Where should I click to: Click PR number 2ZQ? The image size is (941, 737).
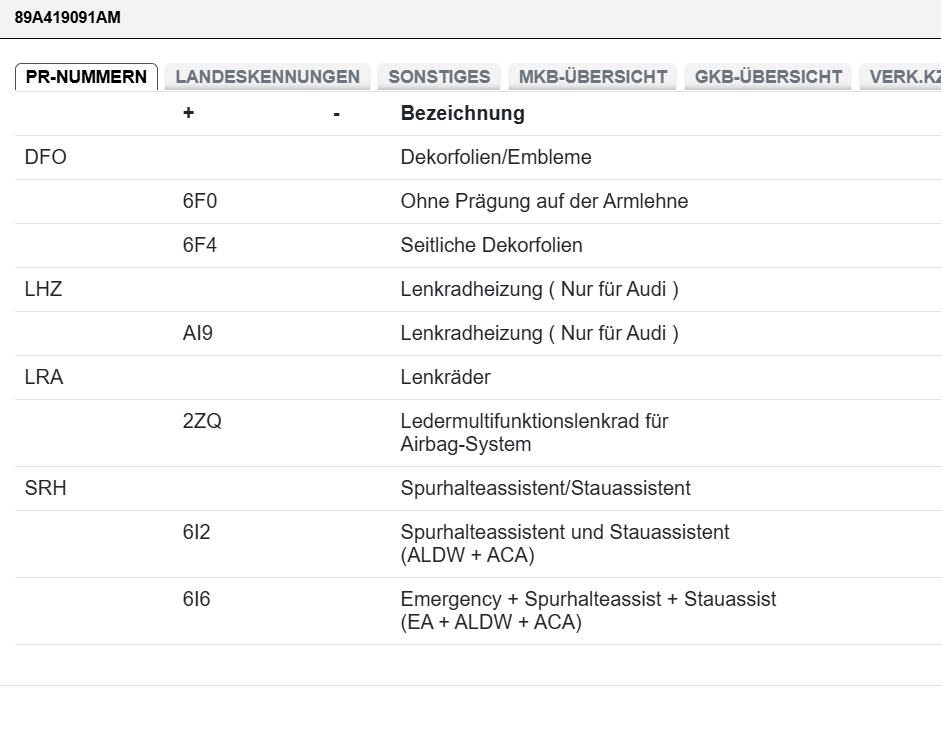coord(201,422)
